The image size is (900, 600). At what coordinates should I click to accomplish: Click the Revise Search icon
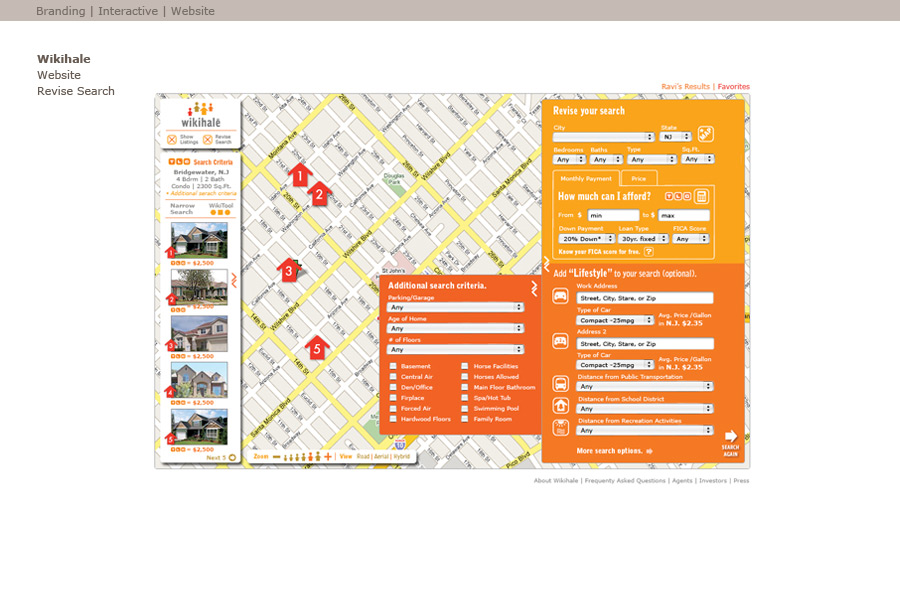pyautogui.click(x=208, y=140)
